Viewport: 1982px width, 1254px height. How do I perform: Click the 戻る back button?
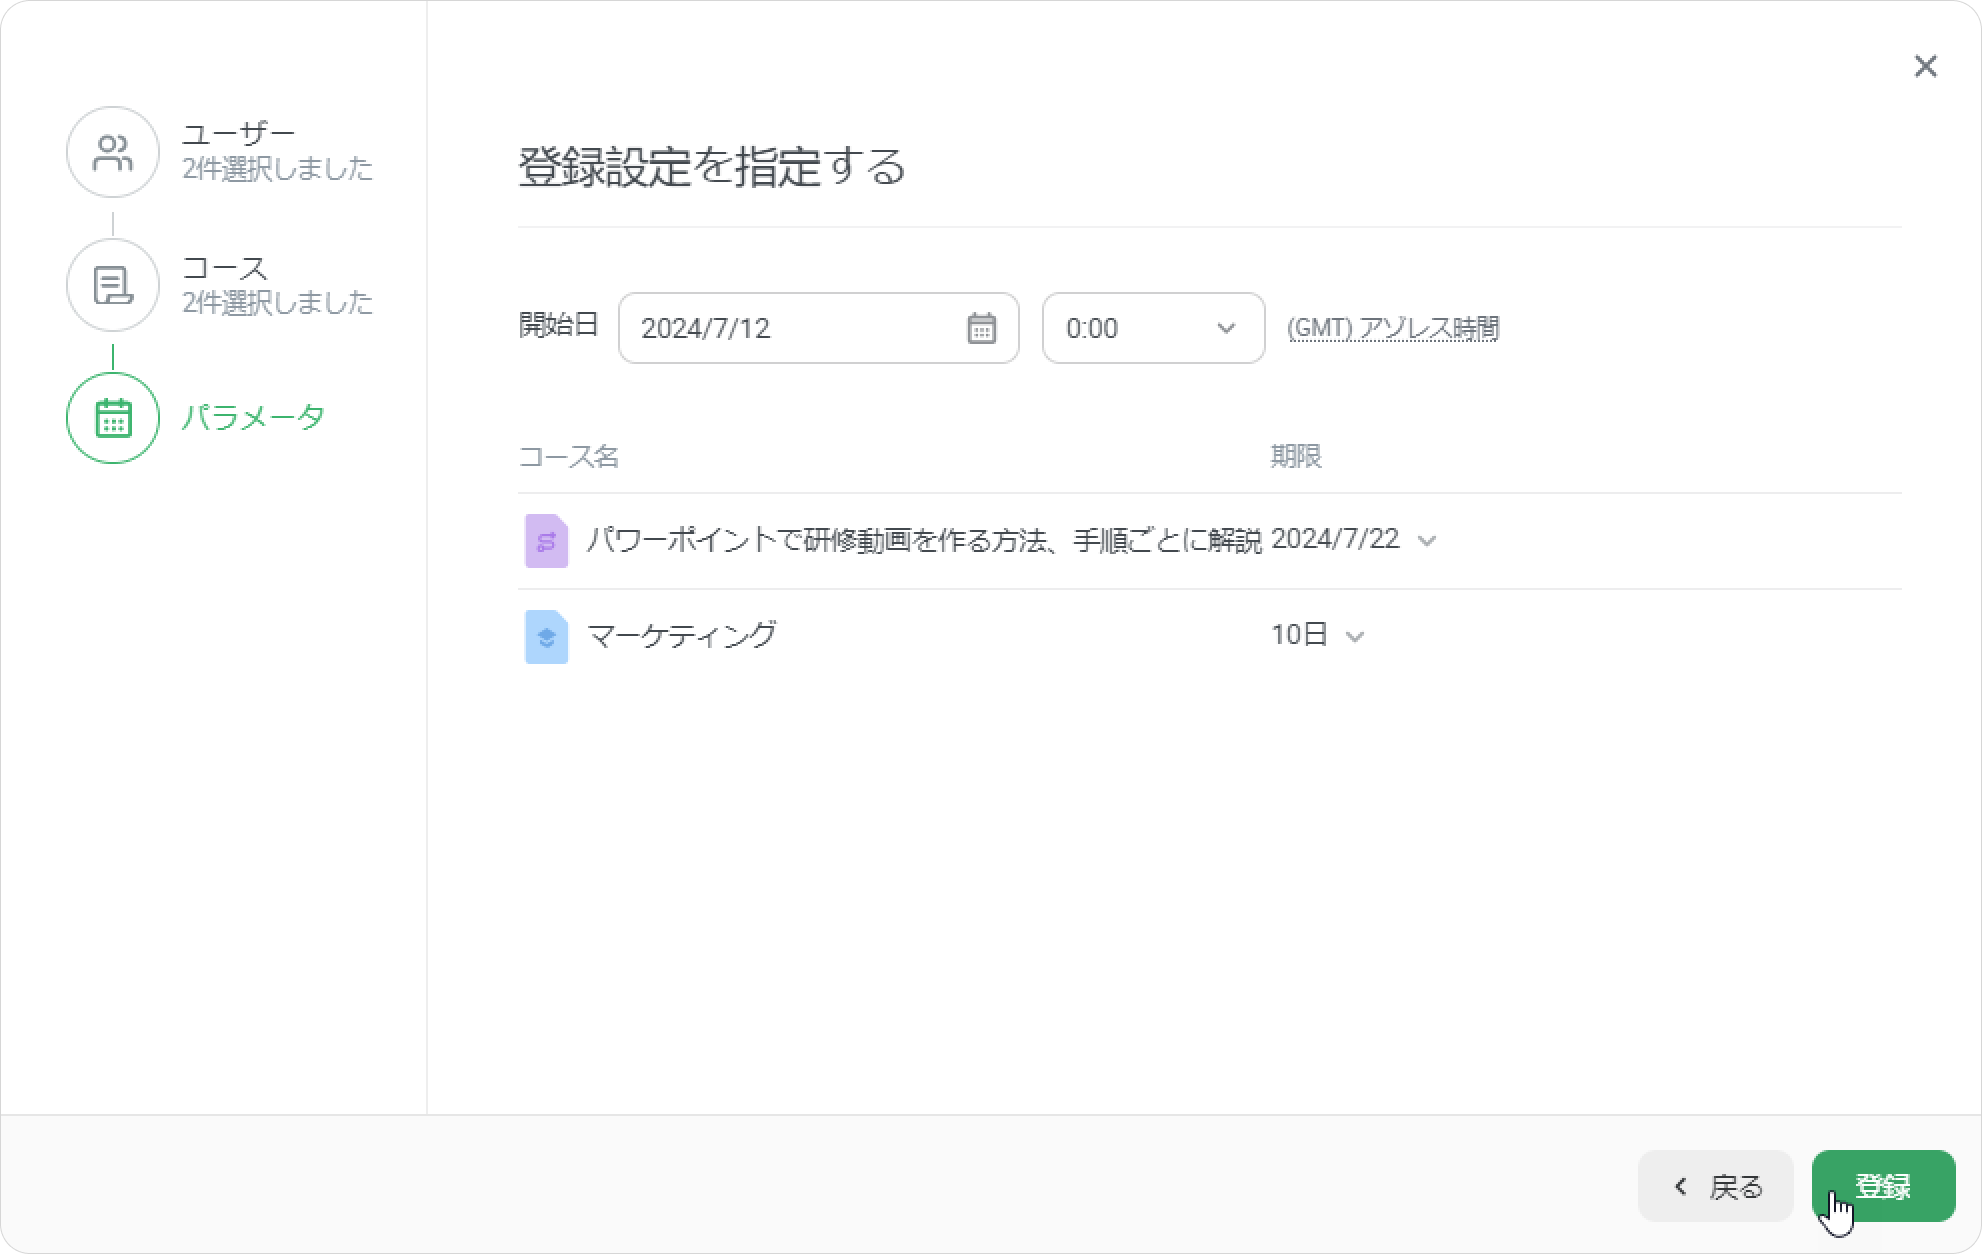pos(1716,1186)
